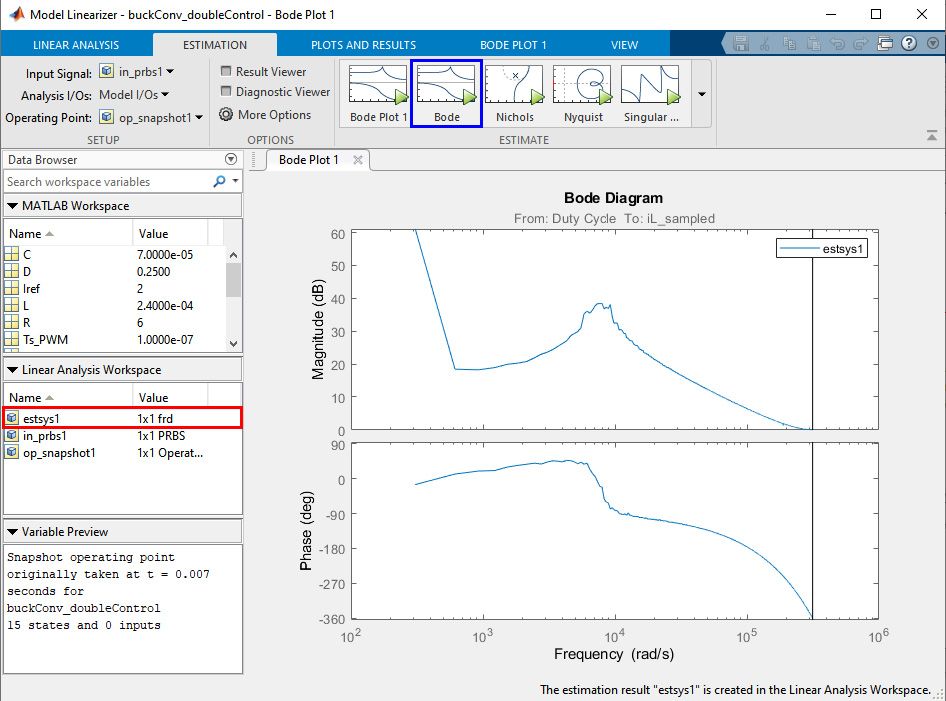Switch to the Linear Analysis tab

pyautogui.click(x=76, y=45)
